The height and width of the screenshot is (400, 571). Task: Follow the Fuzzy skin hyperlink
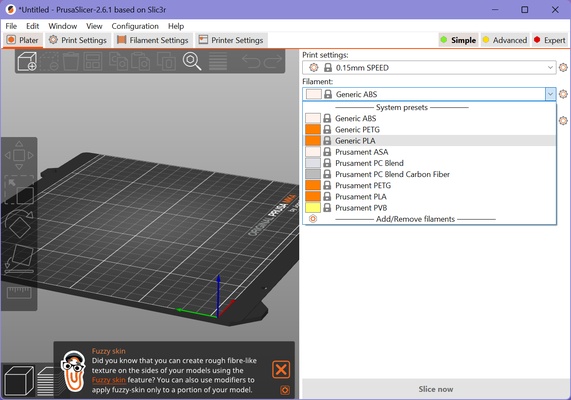pyautogui.click(x=109, y=380)
